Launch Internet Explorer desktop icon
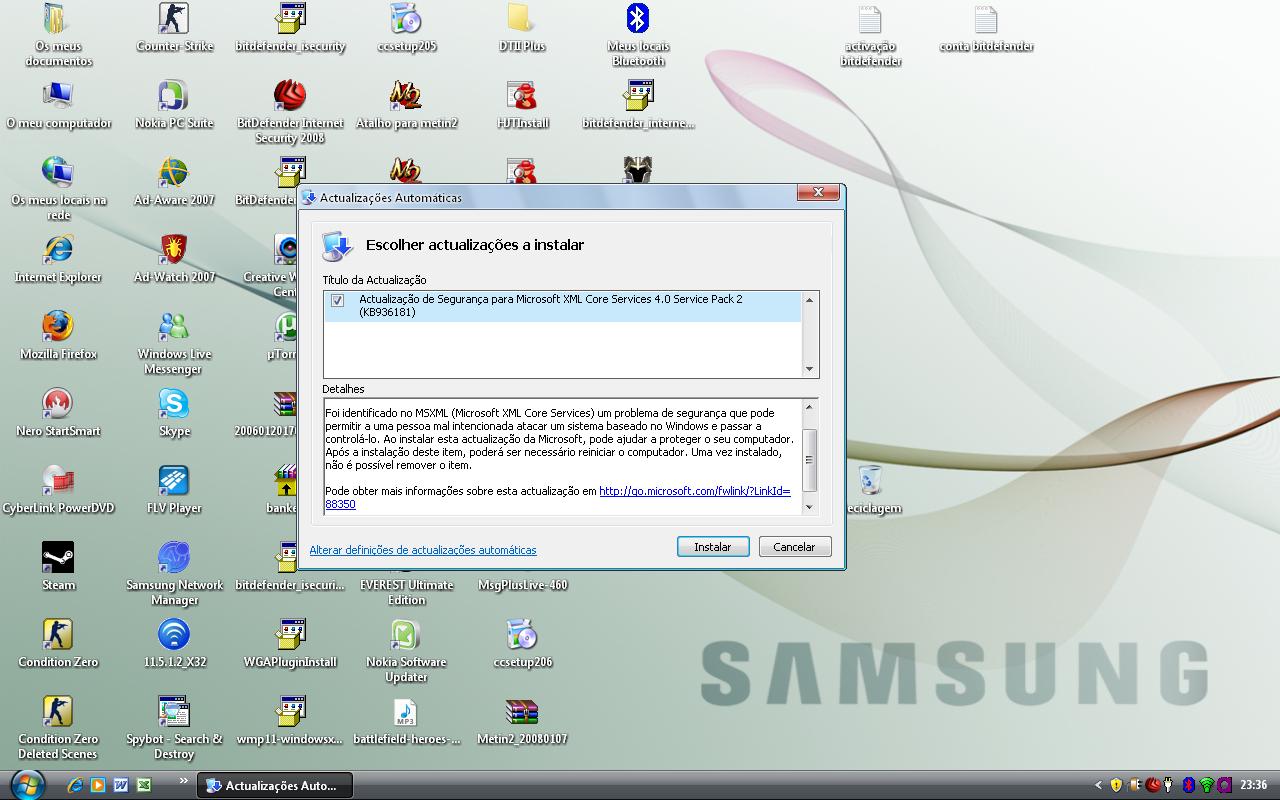Screen dimensions: 1280x800 click(58, 258)
